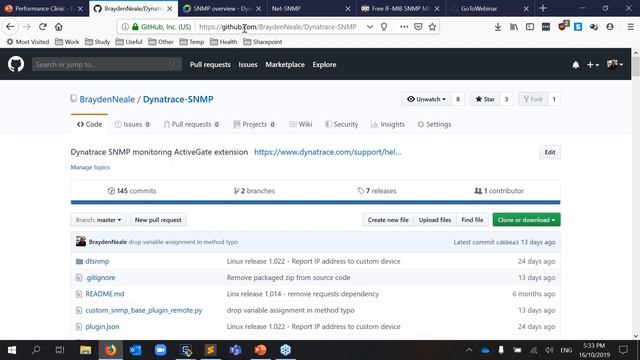Image resolution: width=640 pixels, height=360 pixels.
Task: Open PowerPoint from taskbar
Action: pos(260,350)
